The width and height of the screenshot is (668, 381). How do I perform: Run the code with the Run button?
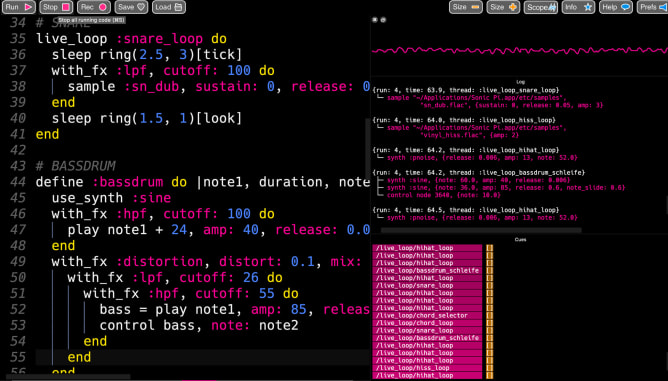coord(18,7)
